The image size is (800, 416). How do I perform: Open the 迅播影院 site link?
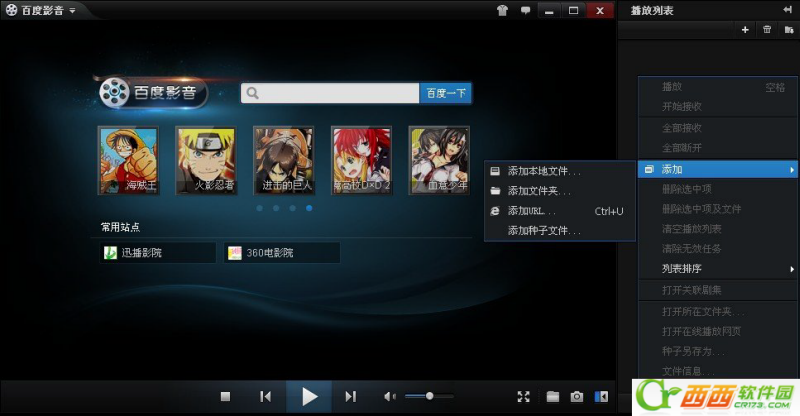158,253
